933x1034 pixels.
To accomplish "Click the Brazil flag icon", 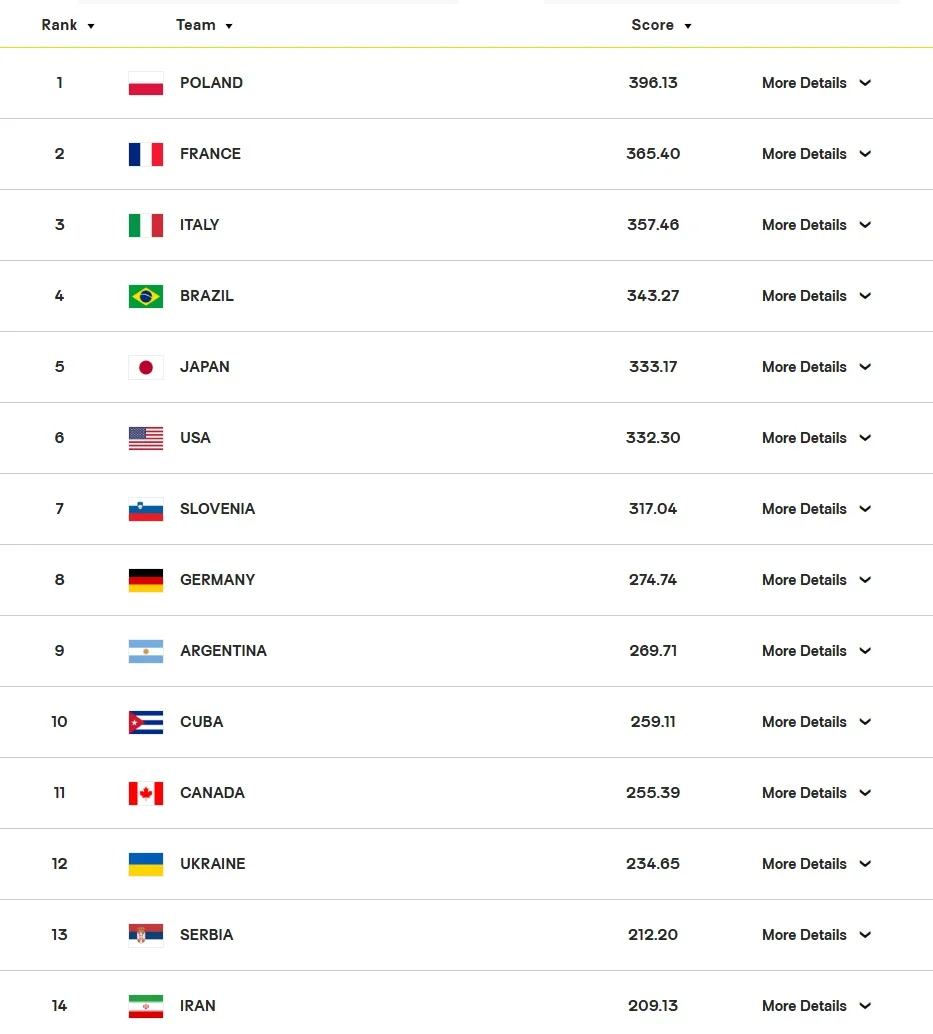I will point(146,297).
